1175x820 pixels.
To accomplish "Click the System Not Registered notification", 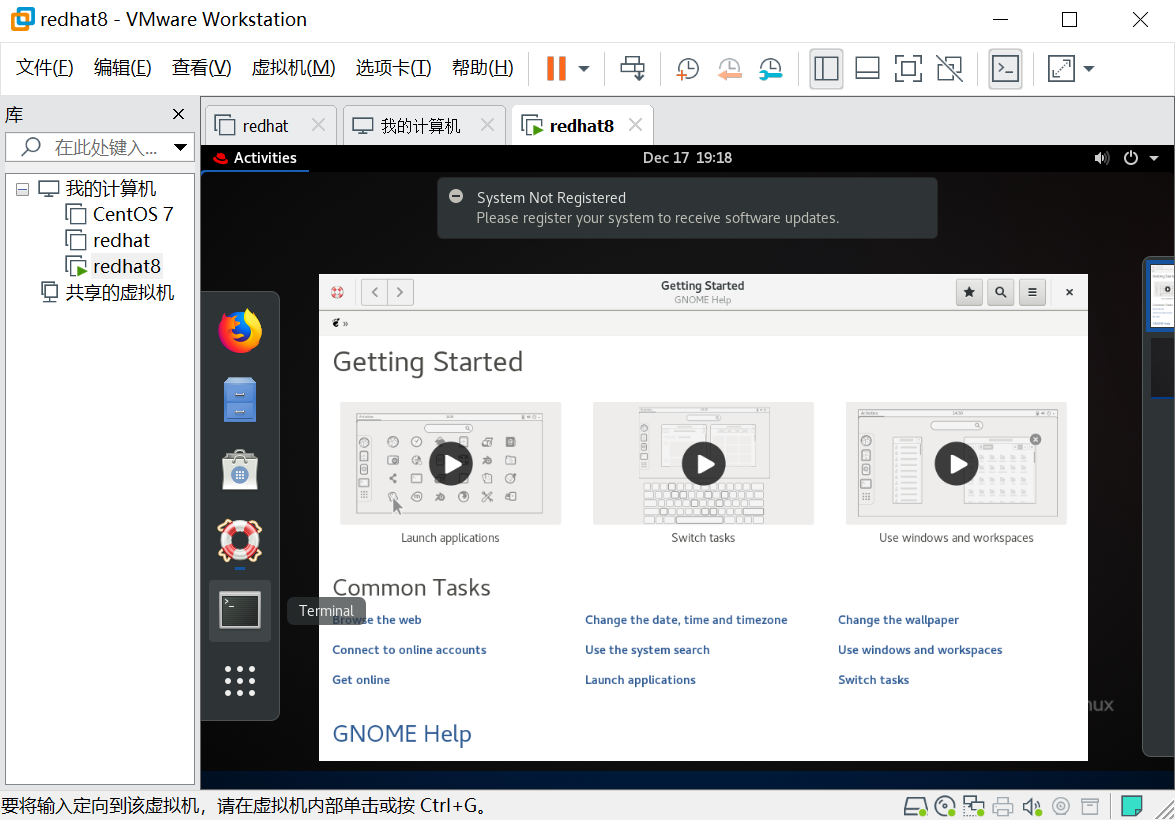I will point(687,208).
